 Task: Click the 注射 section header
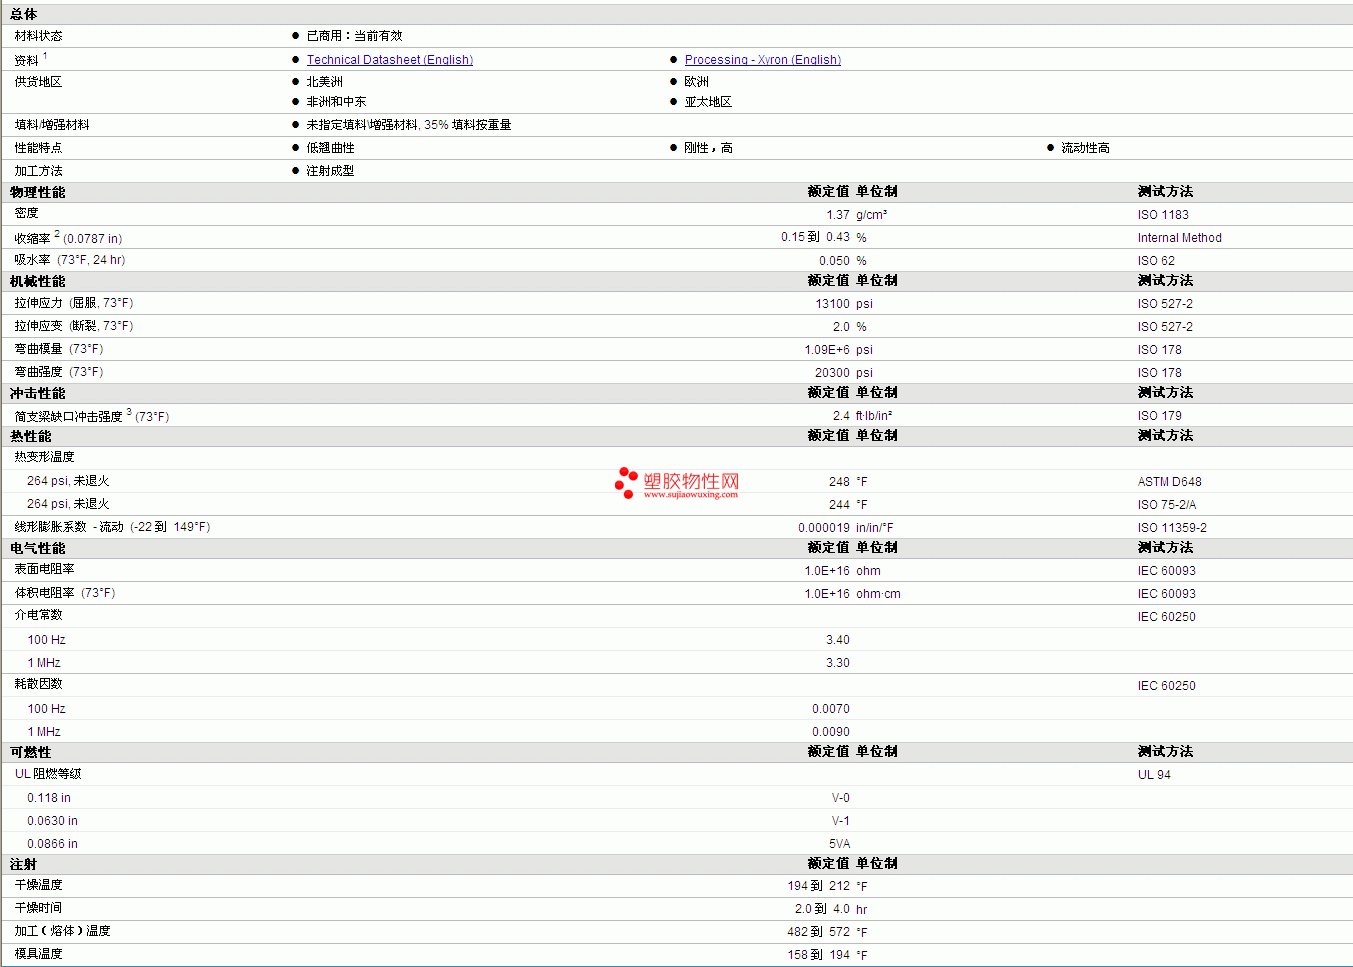click(24, 864)
